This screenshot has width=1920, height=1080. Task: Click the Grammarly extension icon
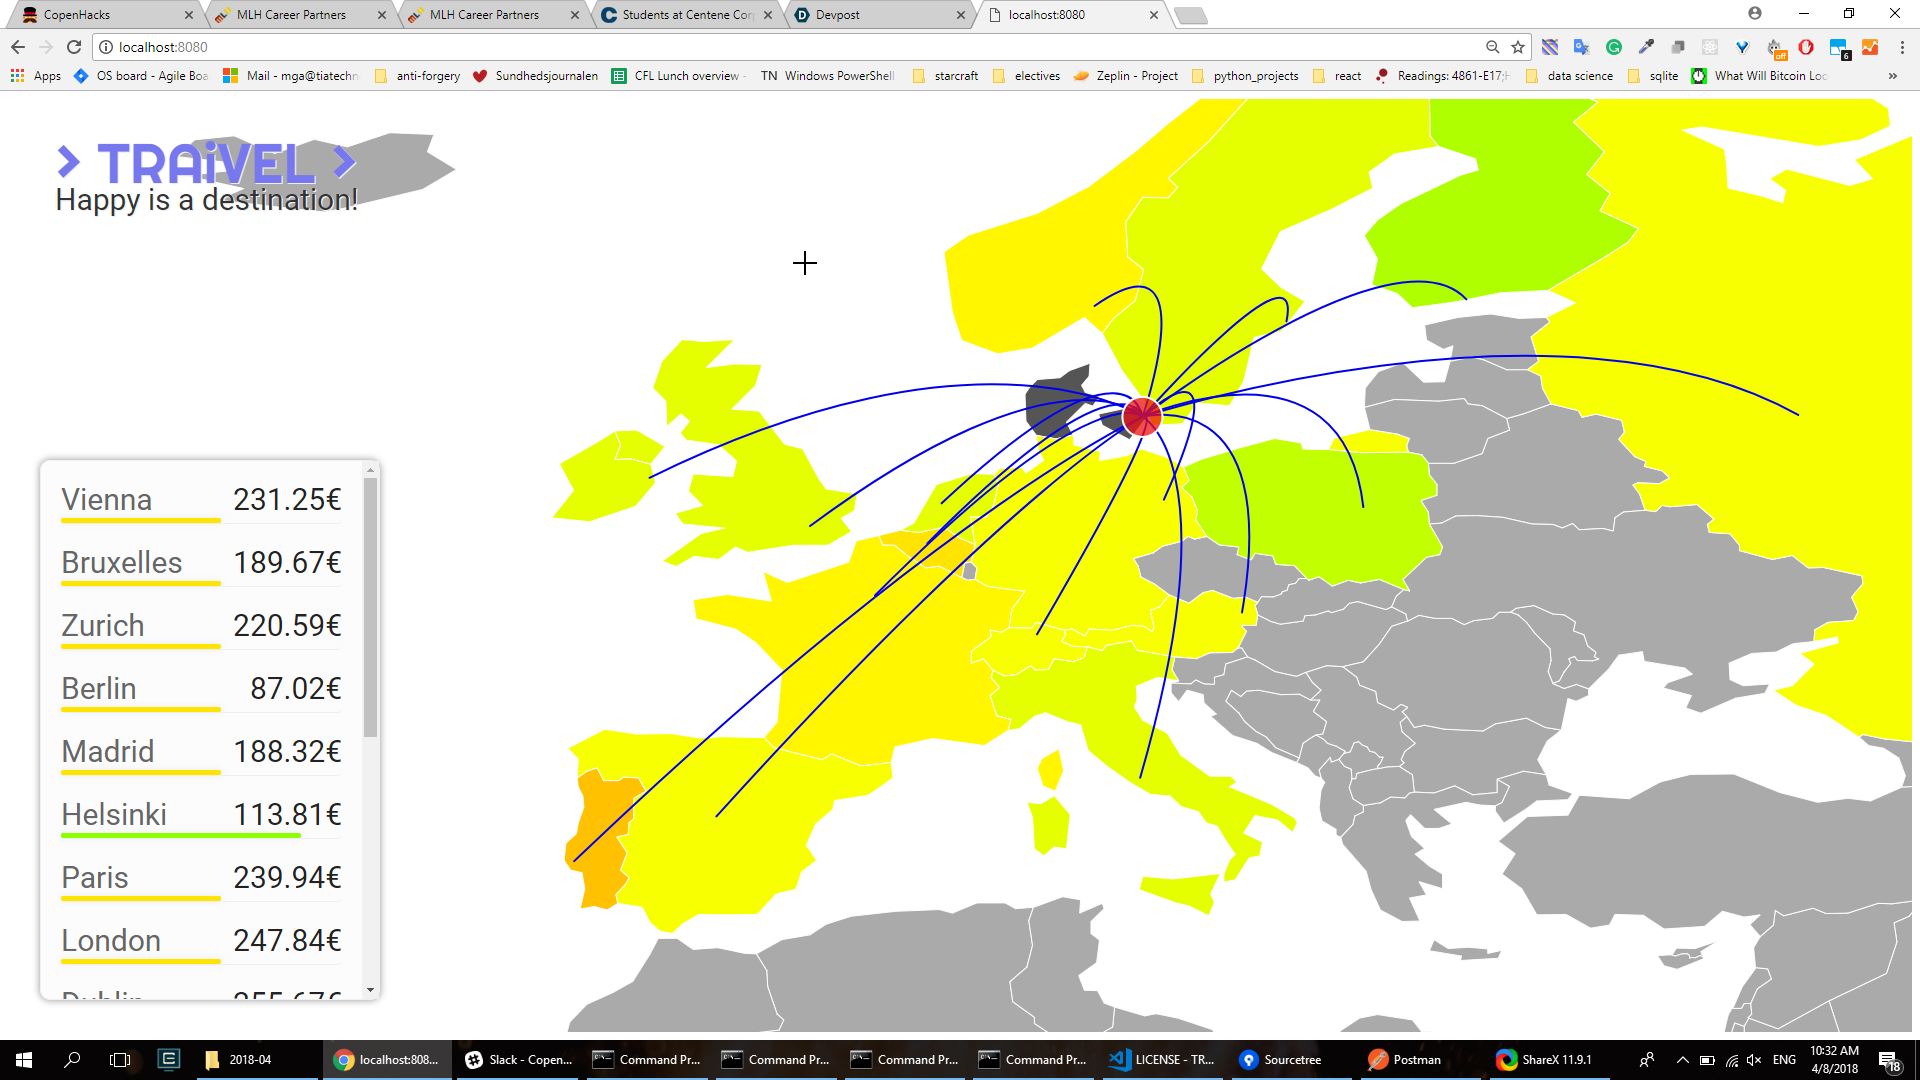pyautogui.click(x=1613, y=47)
